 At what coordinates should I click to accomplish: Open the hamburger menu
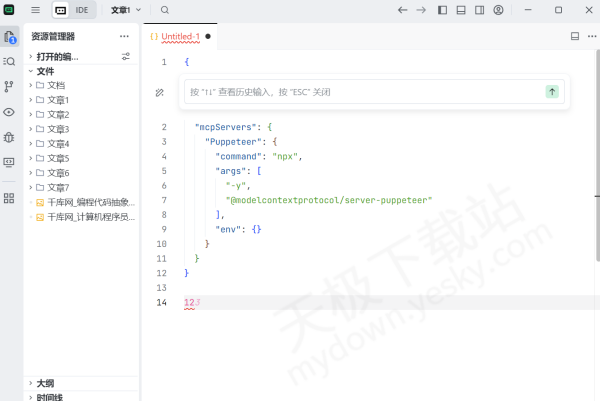coord(35,10)
